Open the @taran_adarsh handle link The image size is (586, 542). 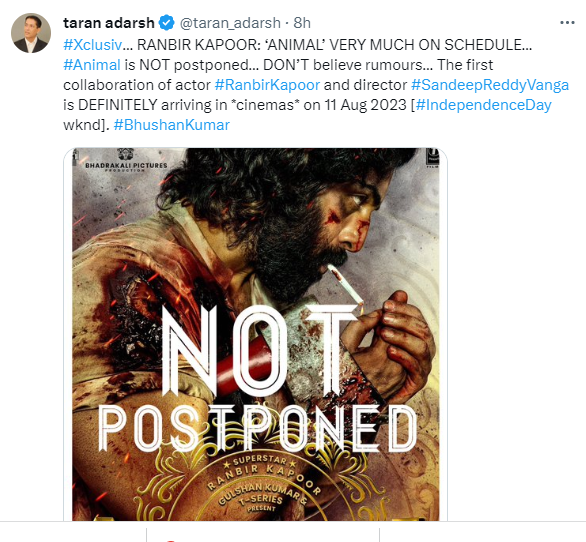[x=230, y=23]
